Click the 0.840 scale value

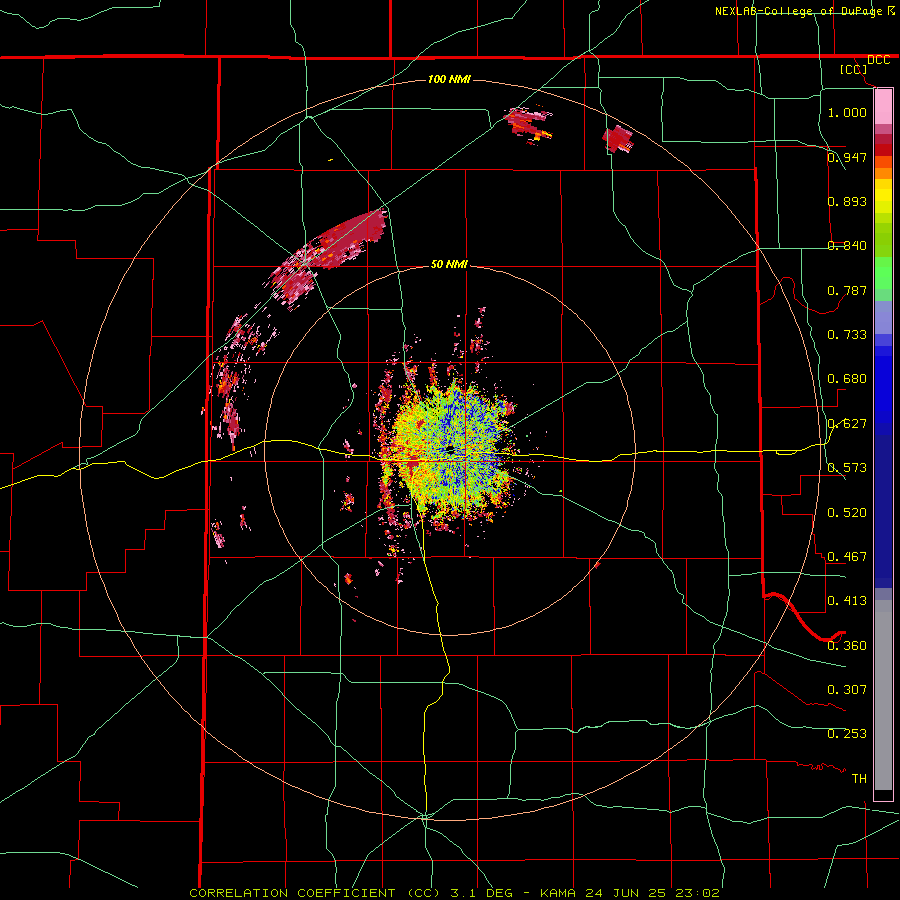click(x=847, y=245)
